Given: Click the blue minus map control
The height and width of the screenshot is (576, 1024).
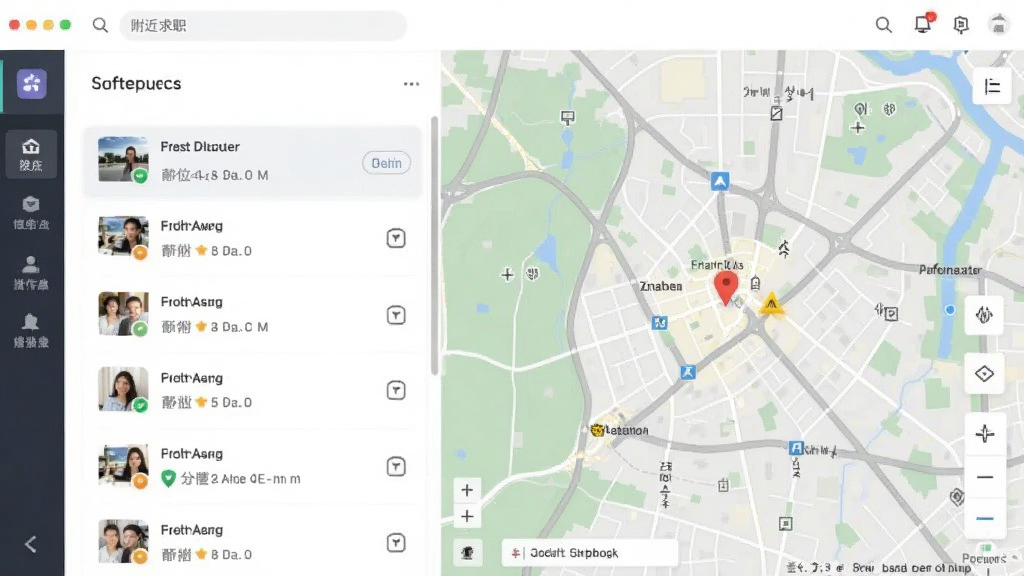Looking at the screenshot, I should pyautogui.click(x=984, y=519).
